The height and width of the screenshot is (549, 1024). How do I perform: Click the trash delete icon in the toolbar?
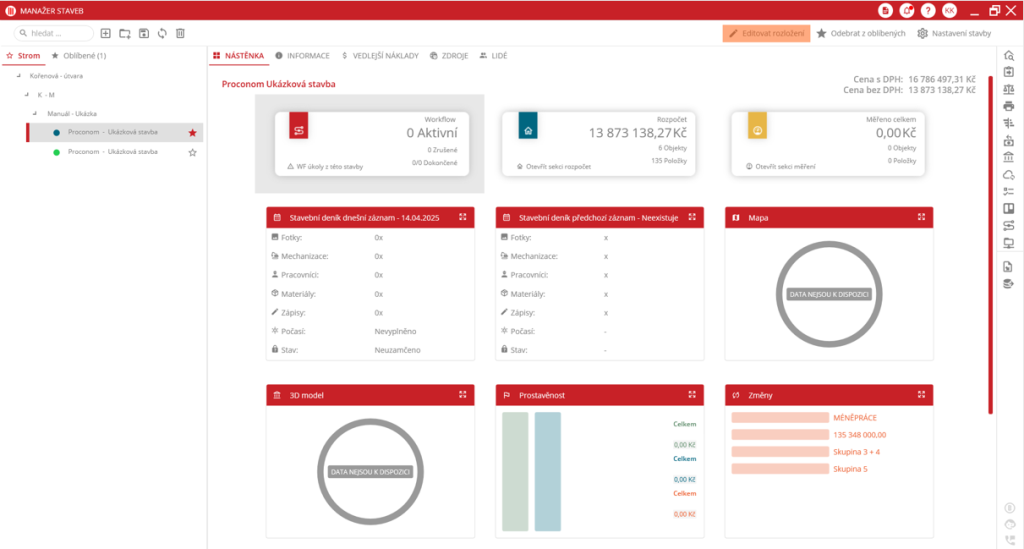[180, 33]
